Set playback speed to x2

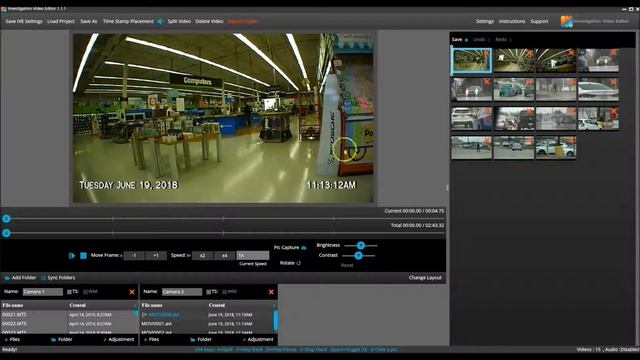coord(202,256)
